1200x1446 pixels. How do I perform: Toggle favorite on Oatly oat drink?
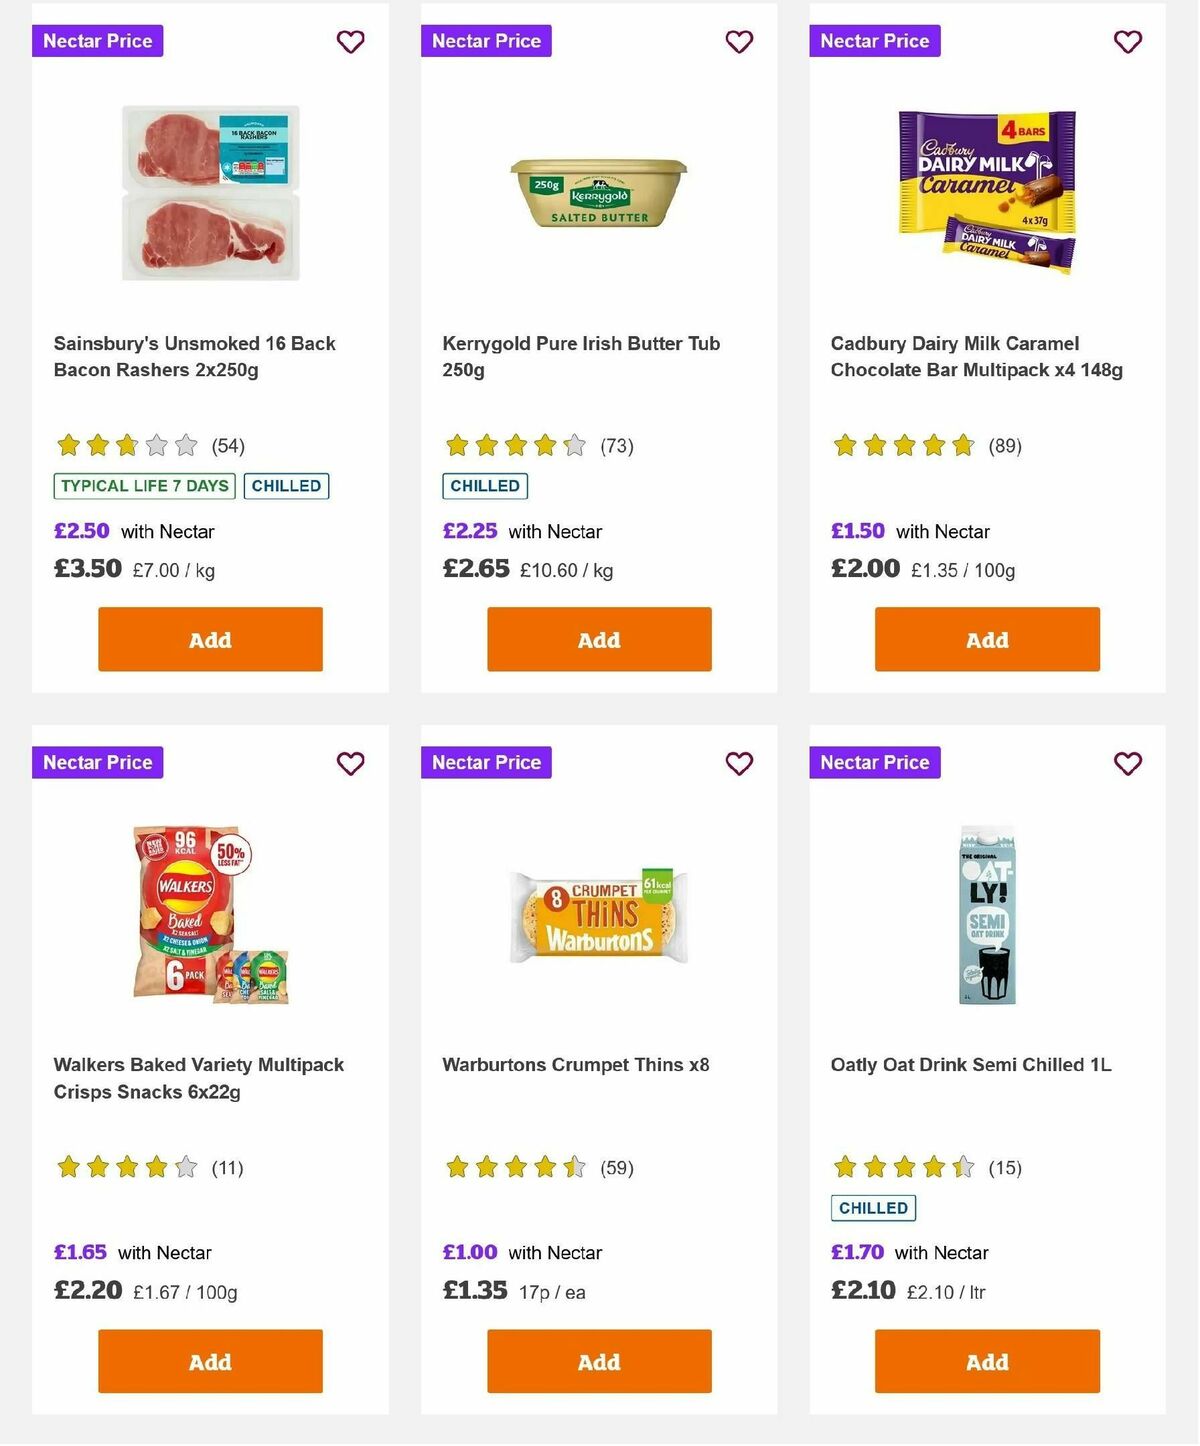(1127, 763)
